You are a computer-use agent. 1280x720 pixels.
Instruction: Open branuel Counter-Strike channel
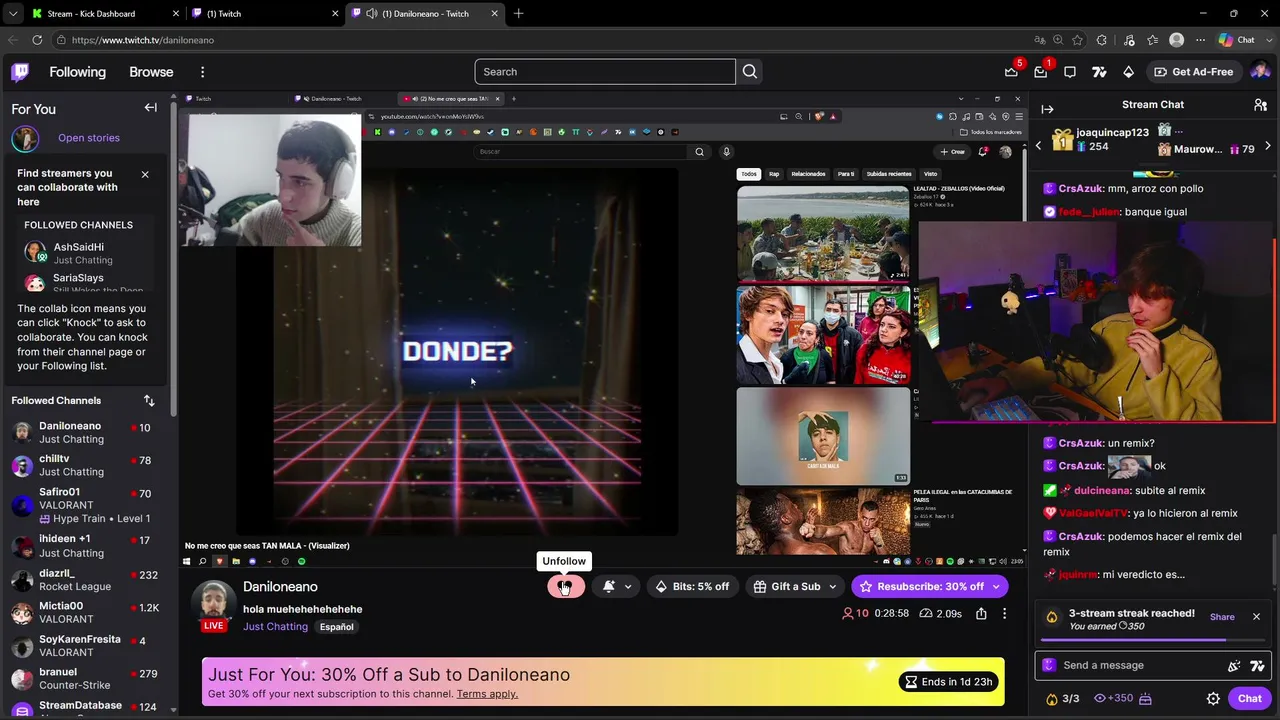[88, 679]
